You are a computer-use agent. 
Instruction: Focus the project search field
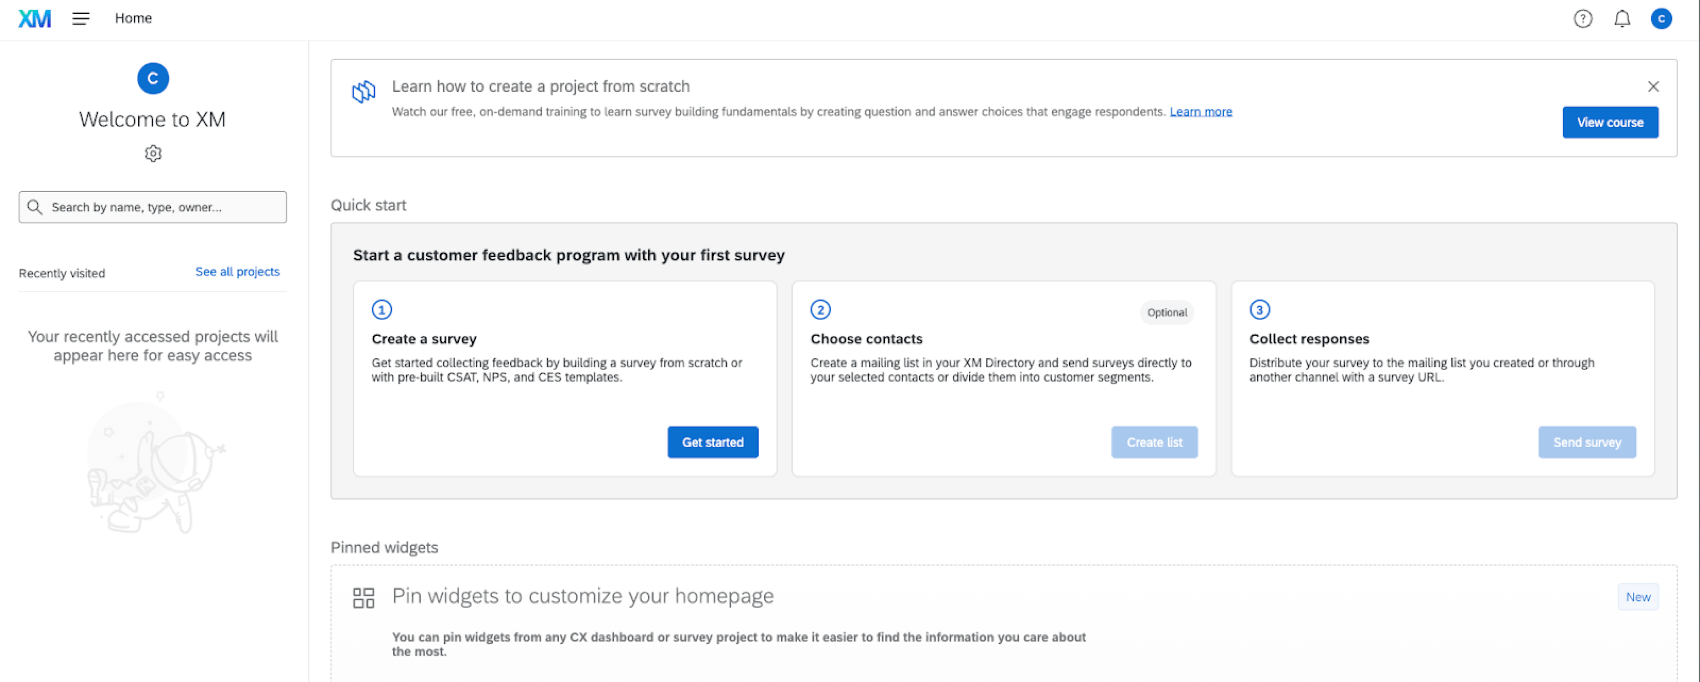coord(160,207)
